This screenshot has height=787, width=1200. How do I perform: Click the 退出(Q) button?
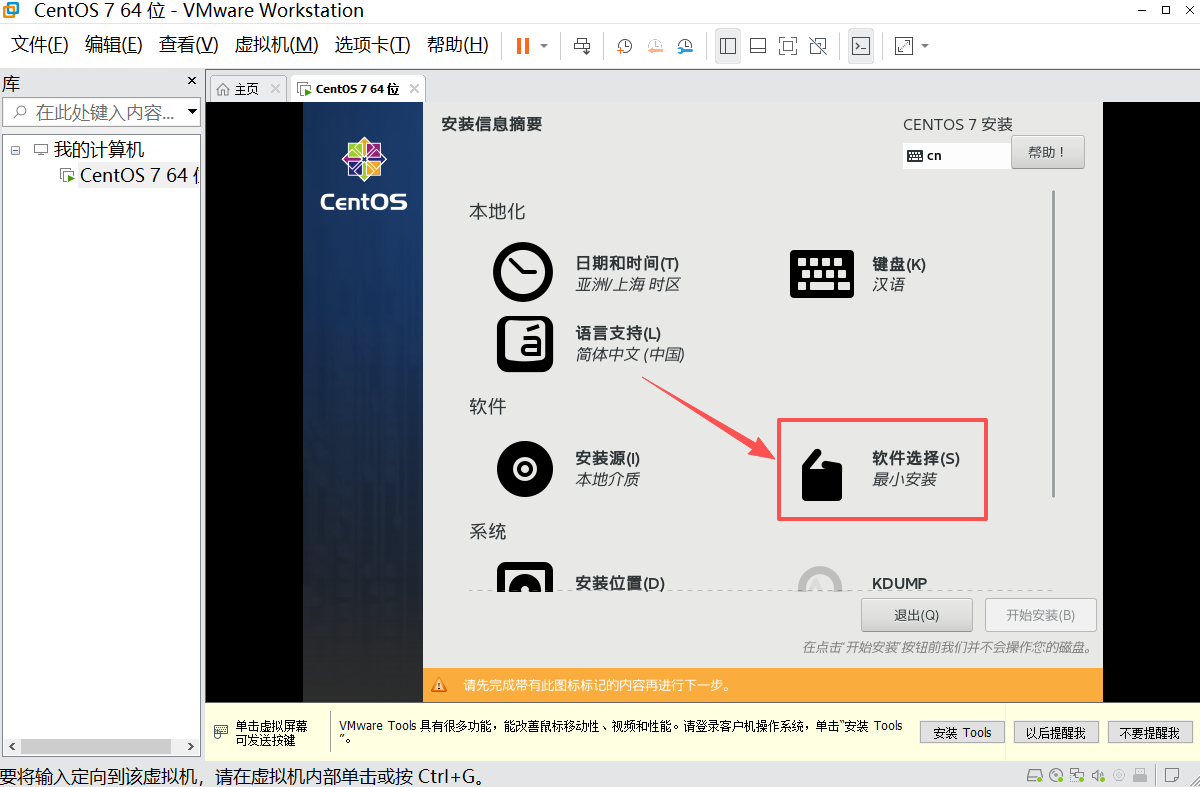tap(916, 615)
